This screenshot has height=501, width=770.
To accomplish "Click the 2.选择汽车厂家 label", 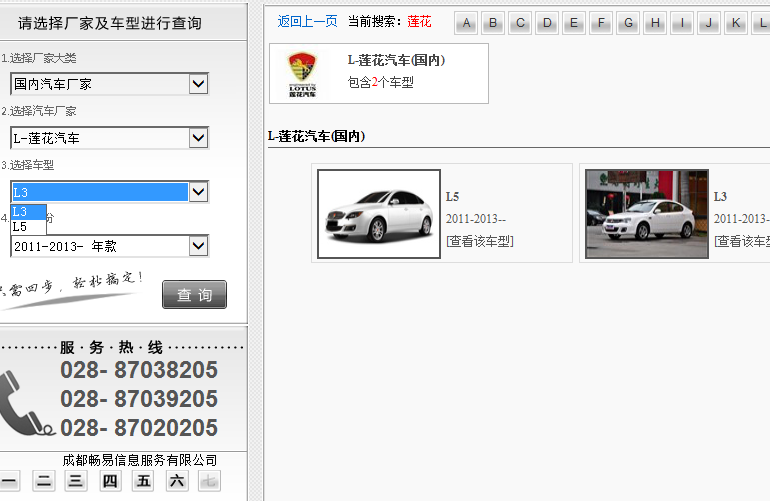I will pyautogui.click(x=39, y=111).
